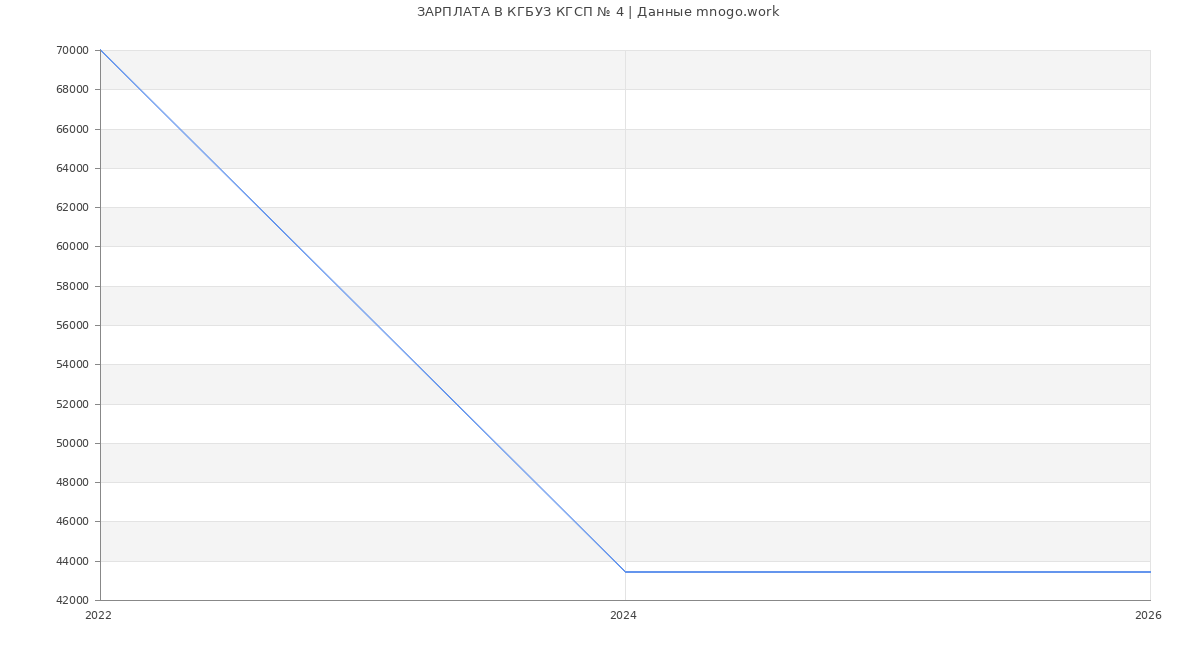Click the 60000 y-axis label

(73, 246)
